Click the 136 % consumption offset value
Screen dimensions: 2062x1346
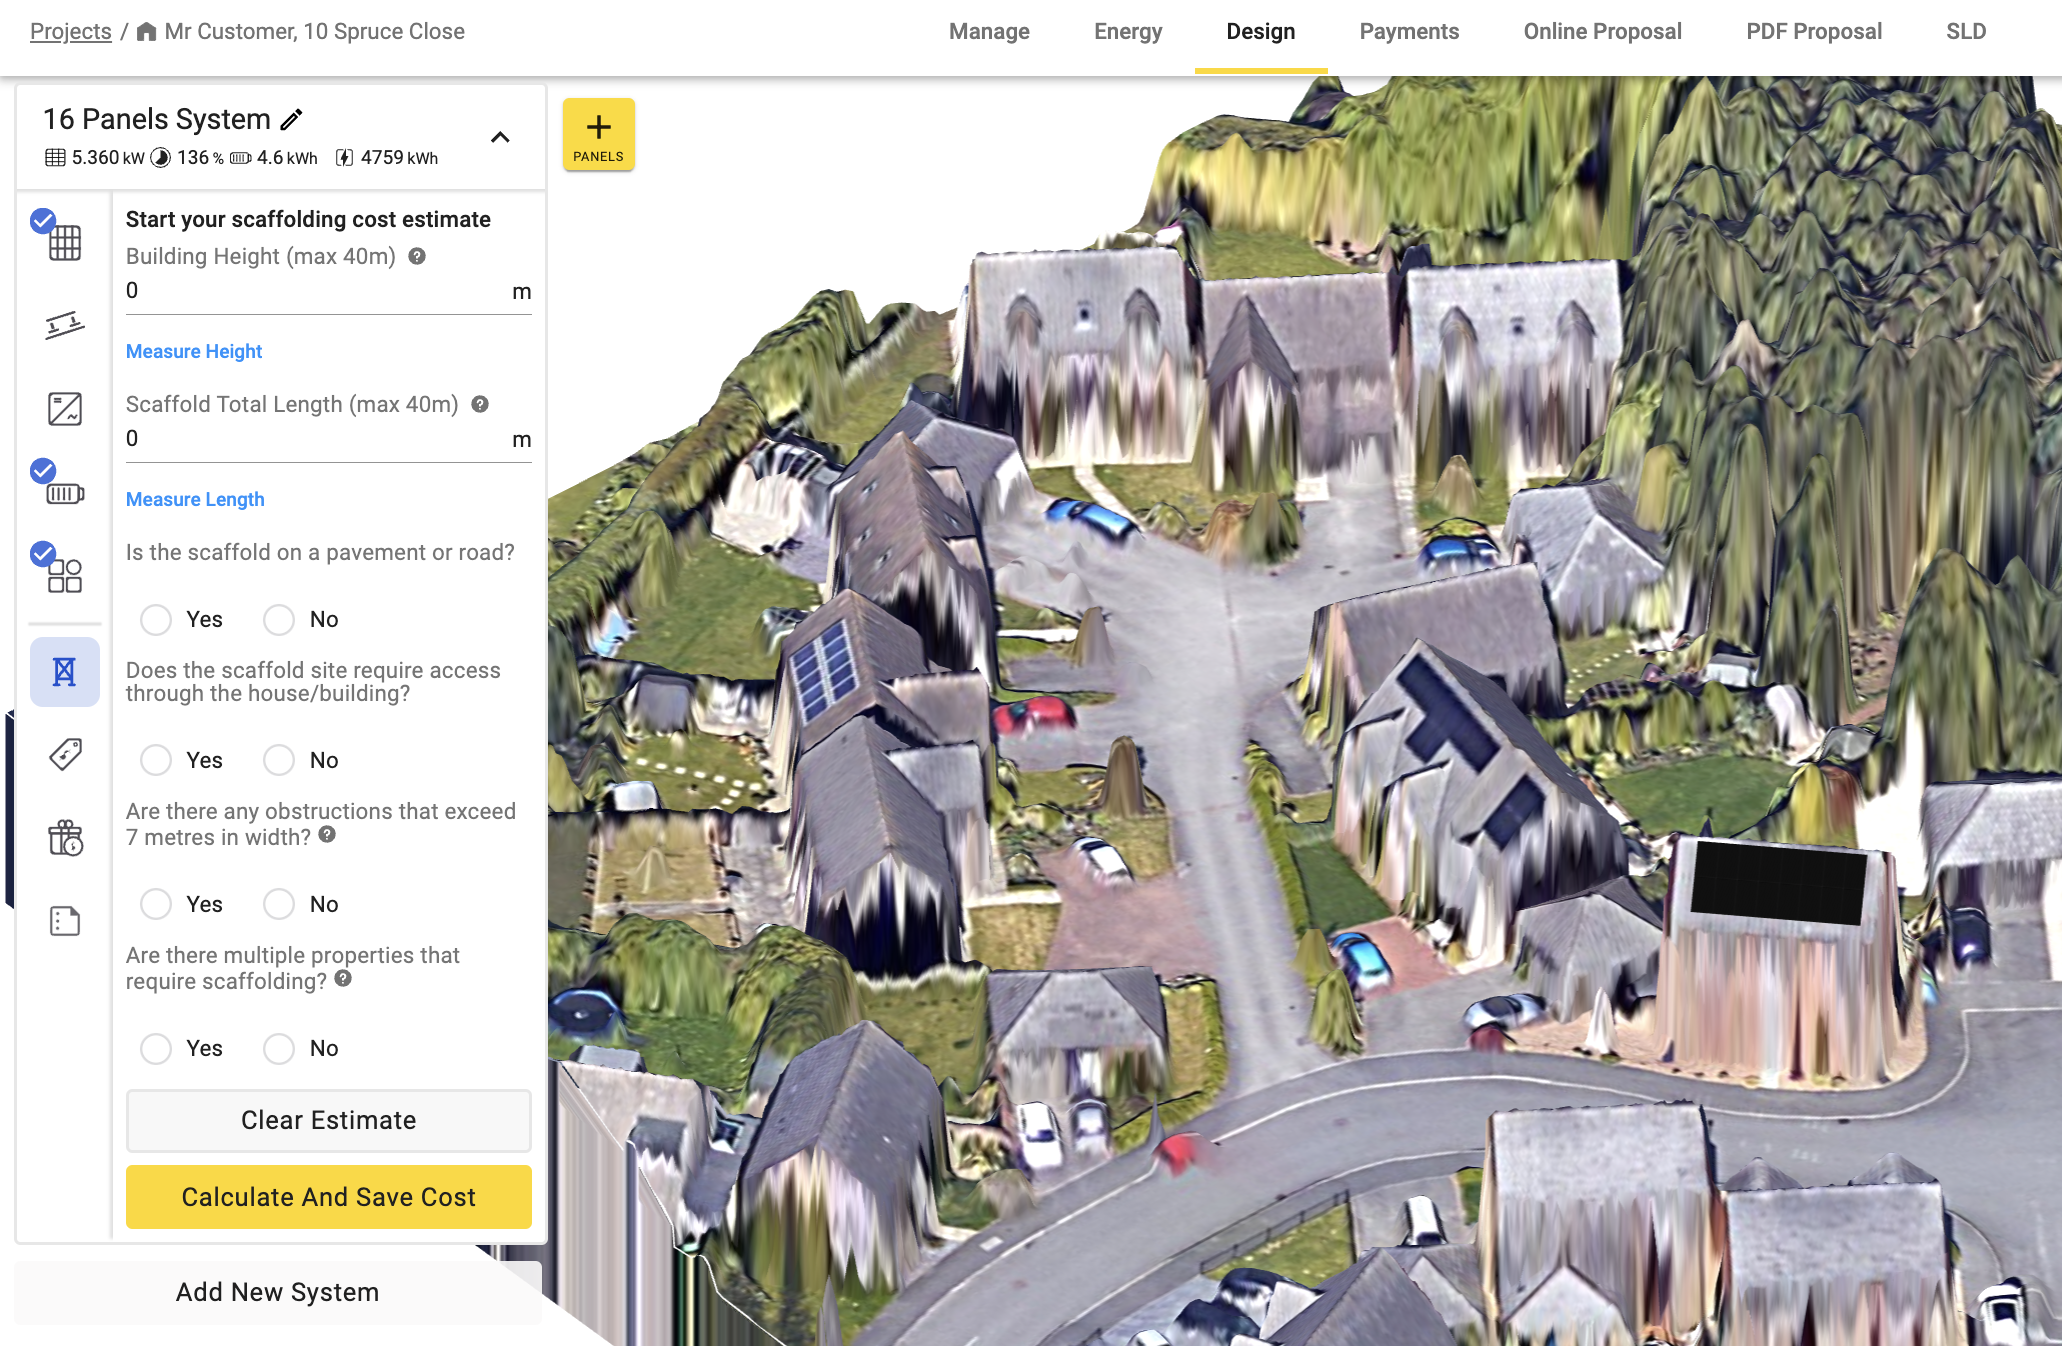pyautogui.click(x=200, y=158)
